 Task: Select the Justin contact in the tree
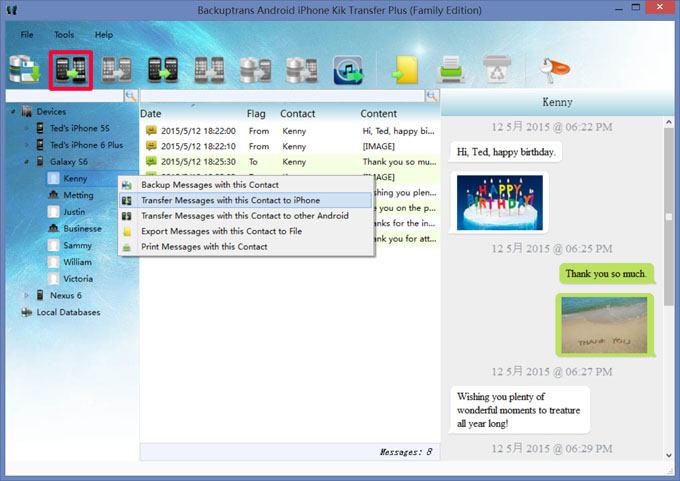click(x=75, y=212)
